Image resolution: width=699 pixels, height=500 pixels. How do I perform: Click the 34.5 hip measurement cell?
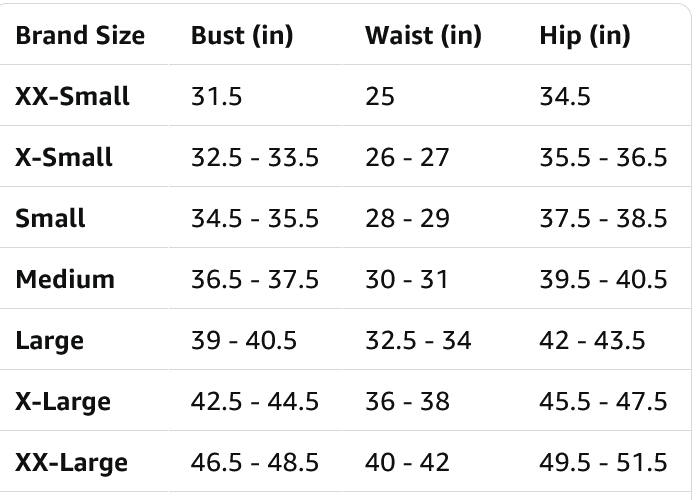[x=565, y=97]
